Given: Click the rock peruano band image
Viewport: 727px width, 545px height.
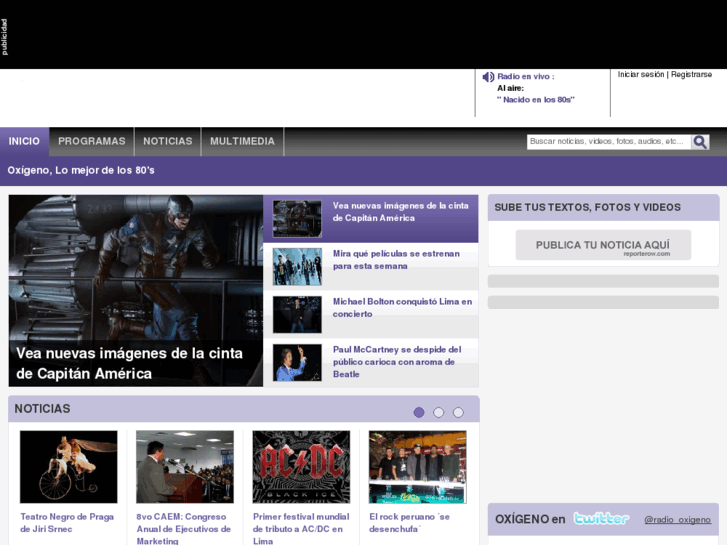Looking at the screenshot, I should (x=418, y=467).
